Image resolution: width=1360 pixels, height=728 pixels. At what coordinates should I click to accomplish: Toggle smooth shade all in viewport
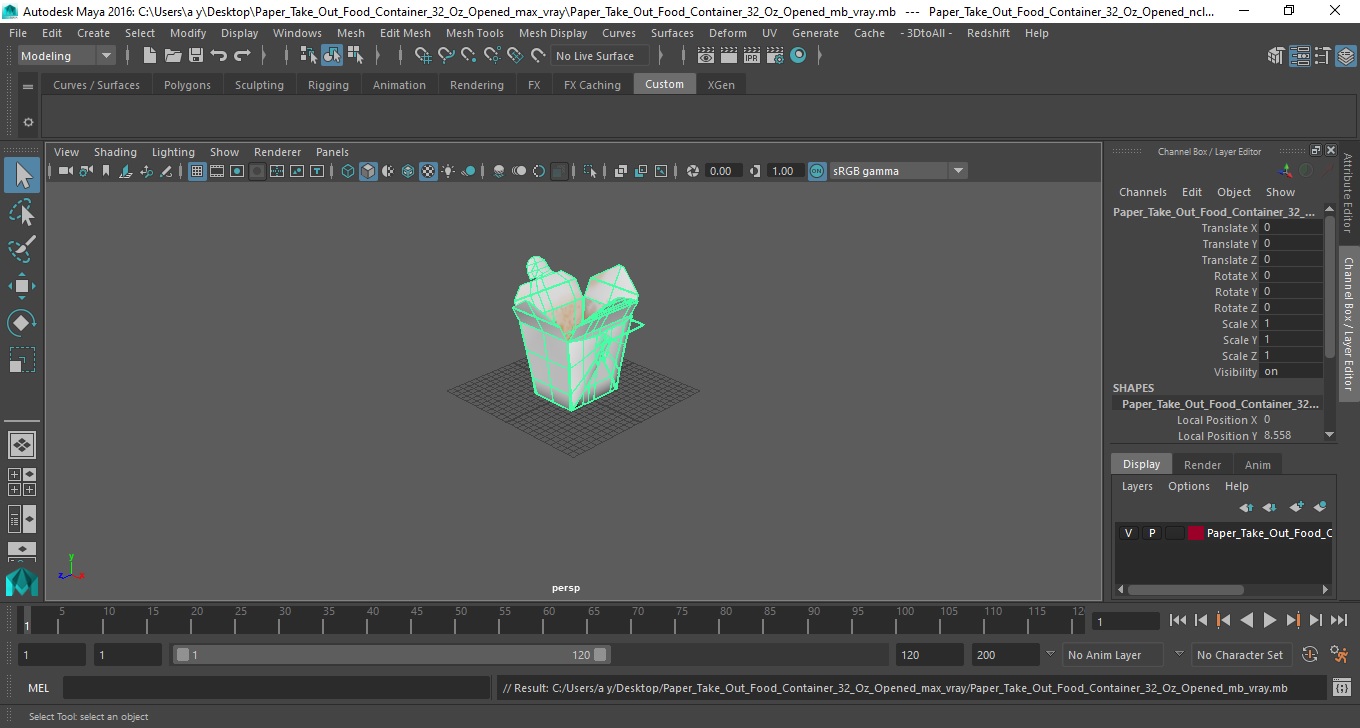tap(369, 171)
